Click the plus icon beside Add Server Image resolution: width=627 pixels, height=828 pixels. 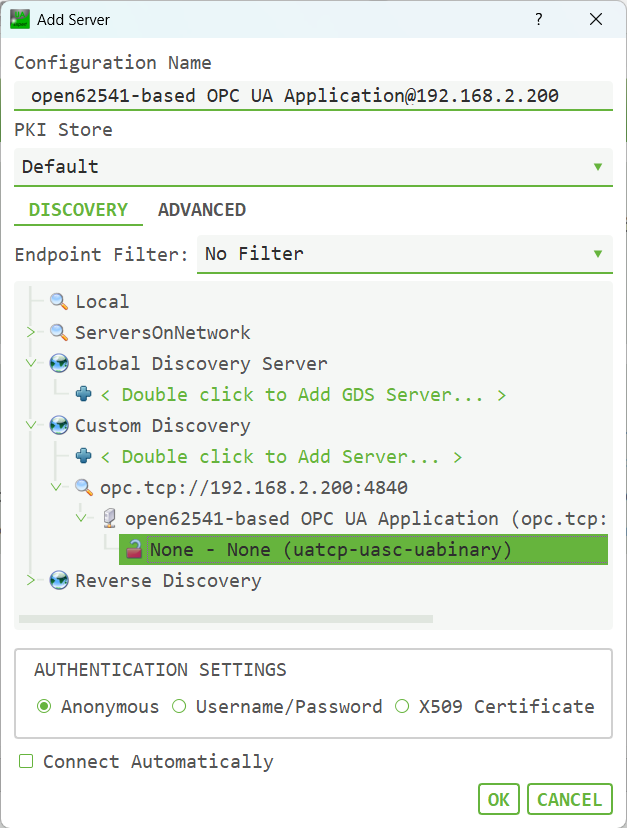tap(83, 456)
